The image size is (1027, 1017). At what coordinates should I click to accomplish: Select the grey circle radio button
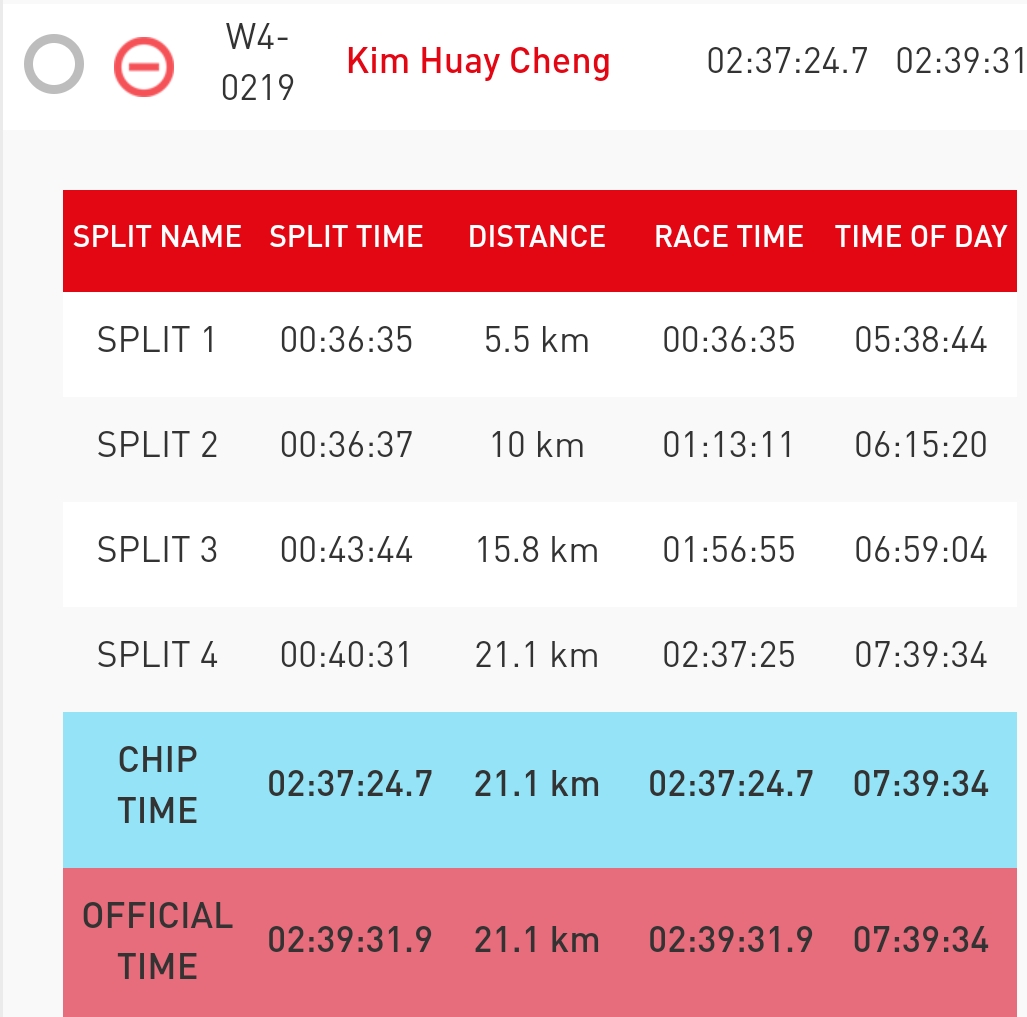coord(54,64)
